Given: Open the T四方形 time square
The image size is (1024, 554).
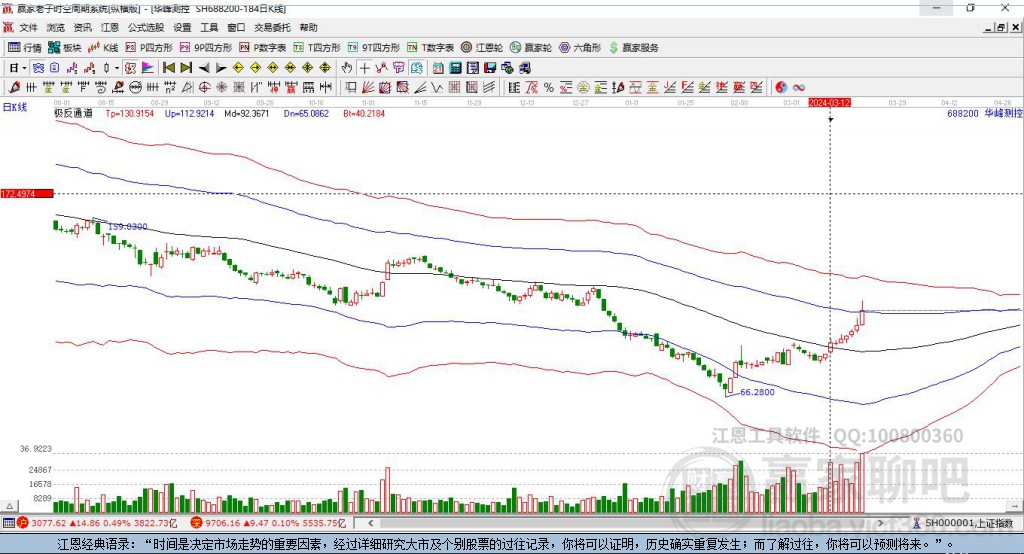Looking at the screenshot, I should pos(317,48).
